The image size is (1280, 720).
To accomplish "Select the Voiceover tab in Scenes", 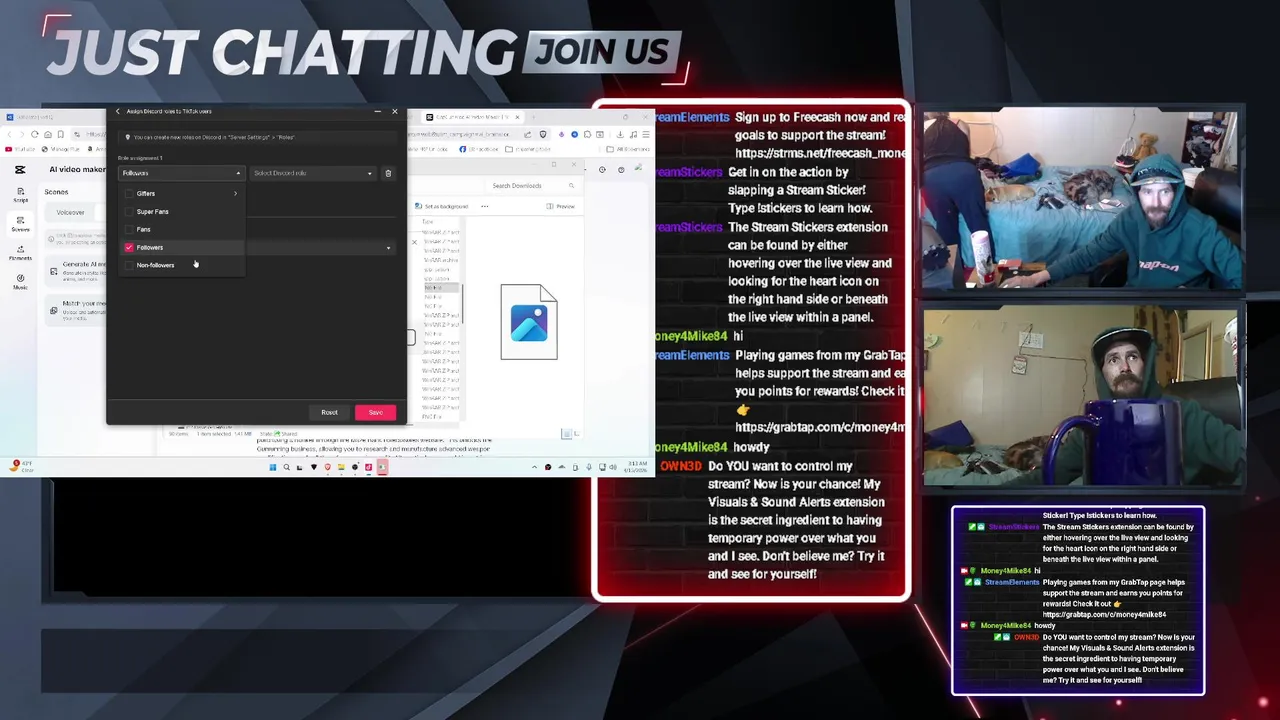I will click(x=70, y=212).
